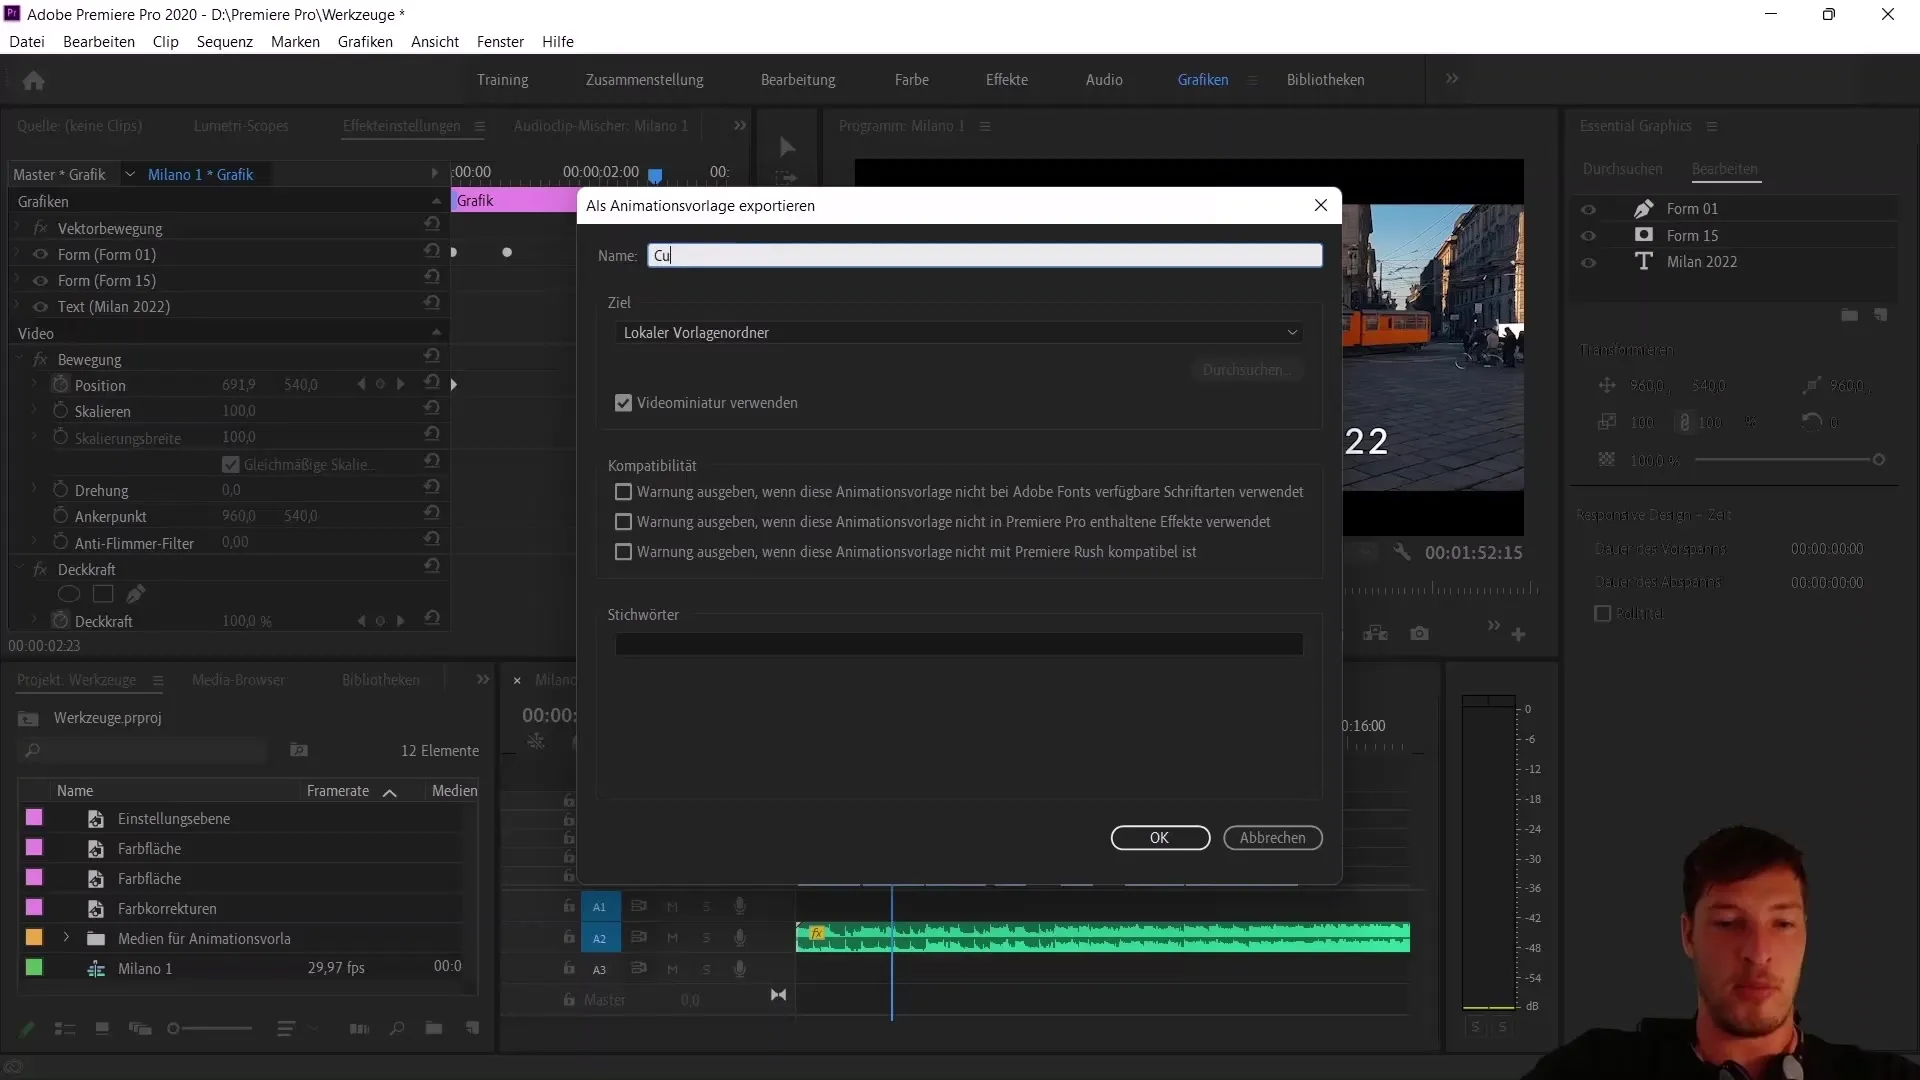Toggle visibility of Text (Milan 2022) effect

[40, 307]
